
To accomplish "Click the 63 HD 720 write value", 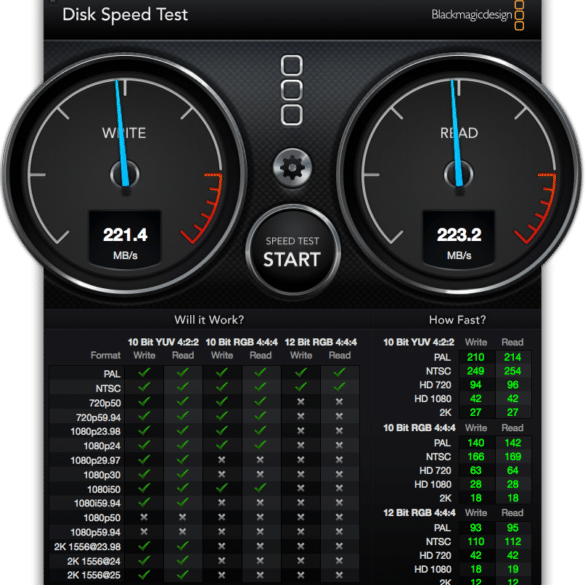I will (476, 470).
